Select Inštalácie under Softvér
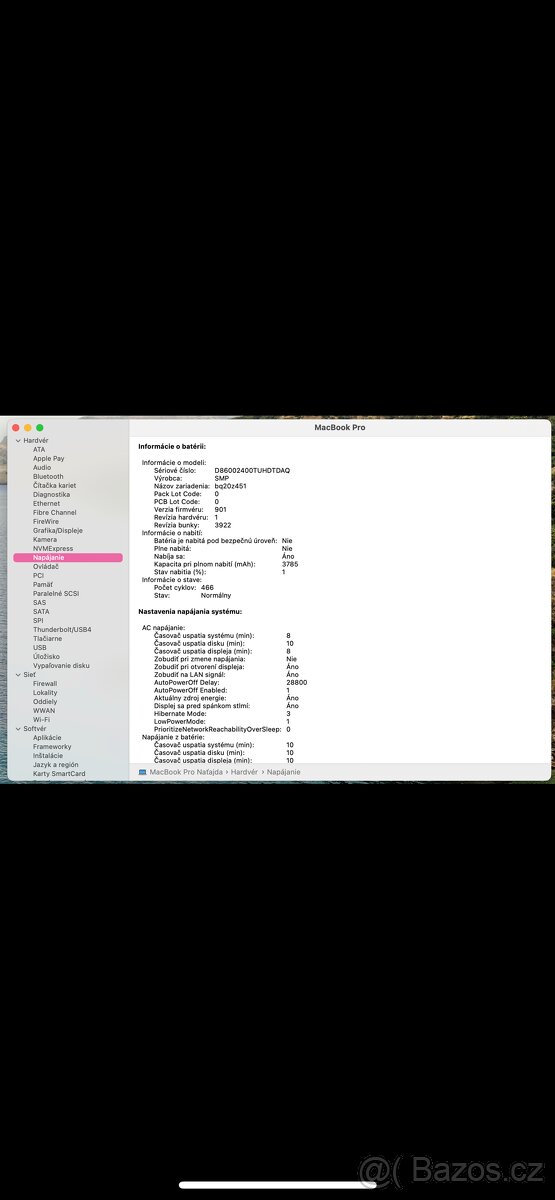The width and height of the screenshot is (555, 1200). click(x=47, y=756)
